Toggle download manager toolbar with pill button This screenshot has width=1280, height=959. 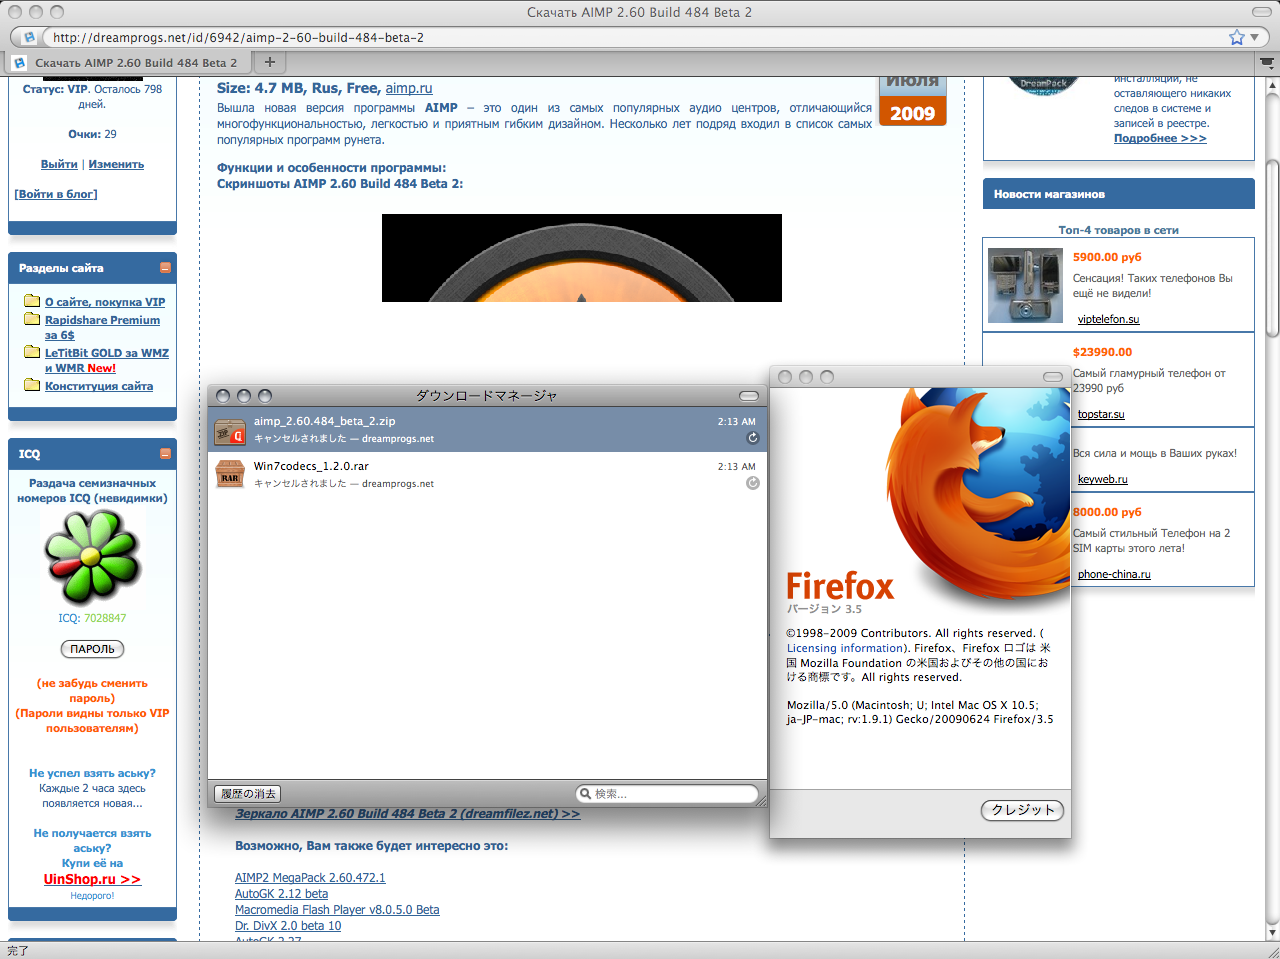click(x=749, y=395)
